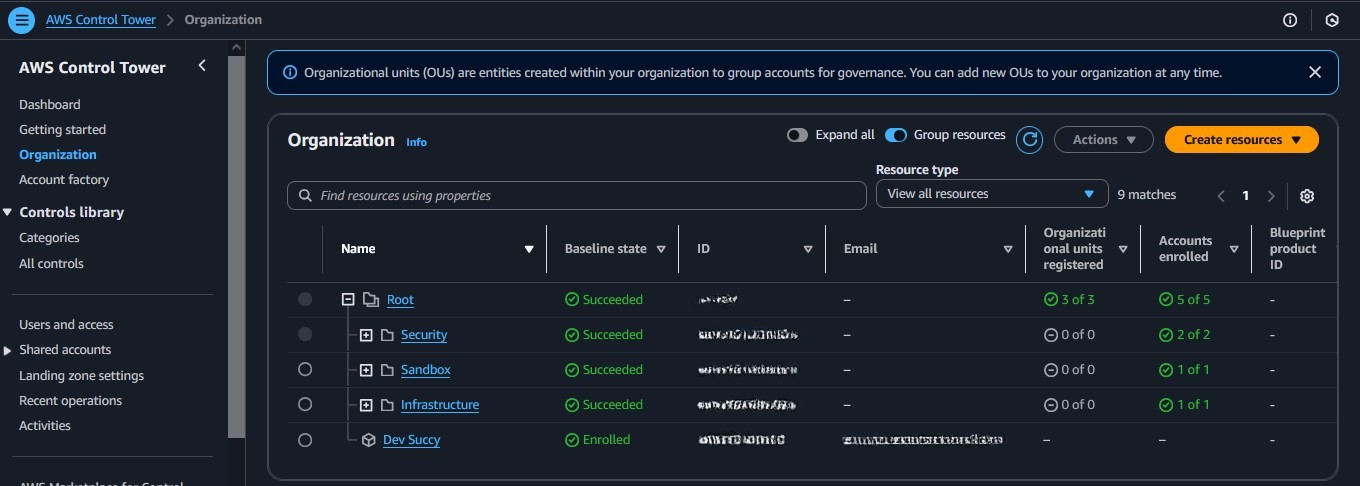The image size is (1360, 486).
Task: Open Getting started in the sidebar
Action: point(62,129)
